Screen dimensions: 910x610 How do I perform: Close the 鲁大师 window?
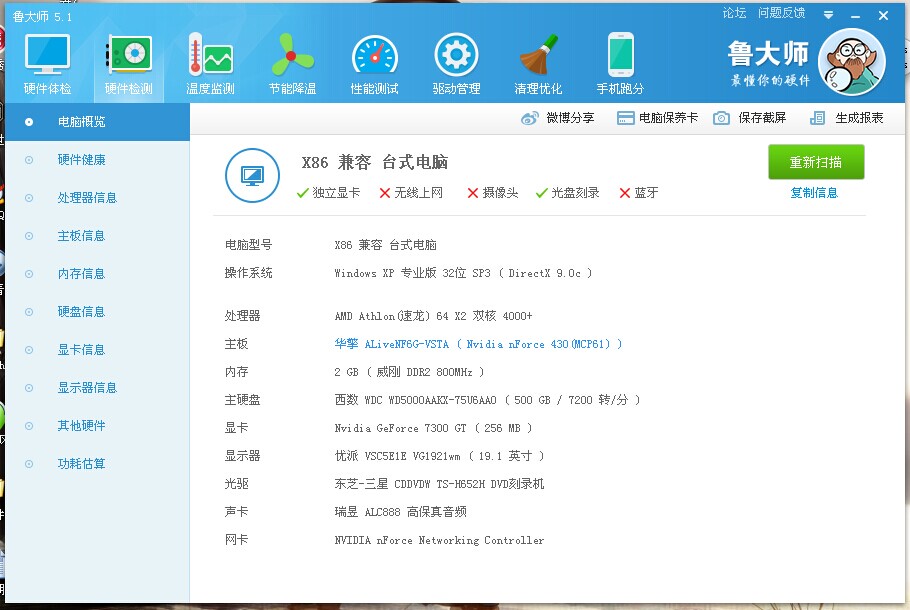point(883,16)
